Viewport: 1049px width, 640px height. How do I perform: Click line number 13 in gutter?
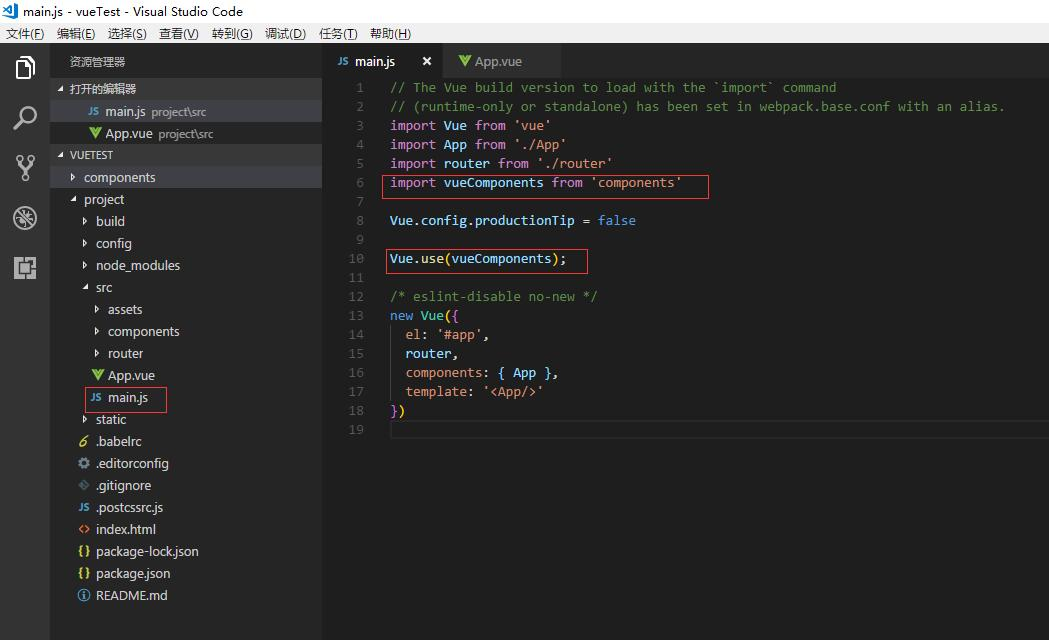click(356, 316)
